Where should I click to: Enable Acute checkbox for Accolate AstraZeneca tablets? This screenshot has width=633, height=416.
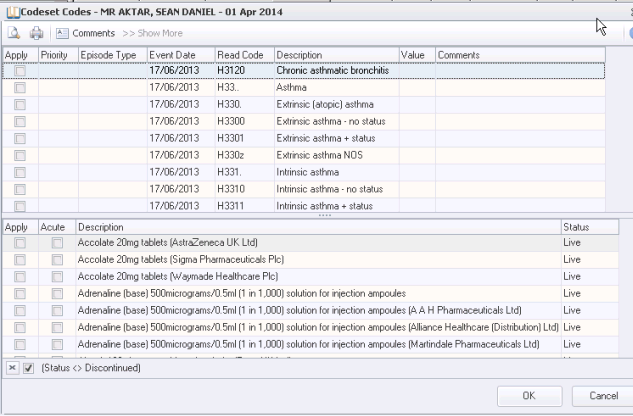pos(57,244)
